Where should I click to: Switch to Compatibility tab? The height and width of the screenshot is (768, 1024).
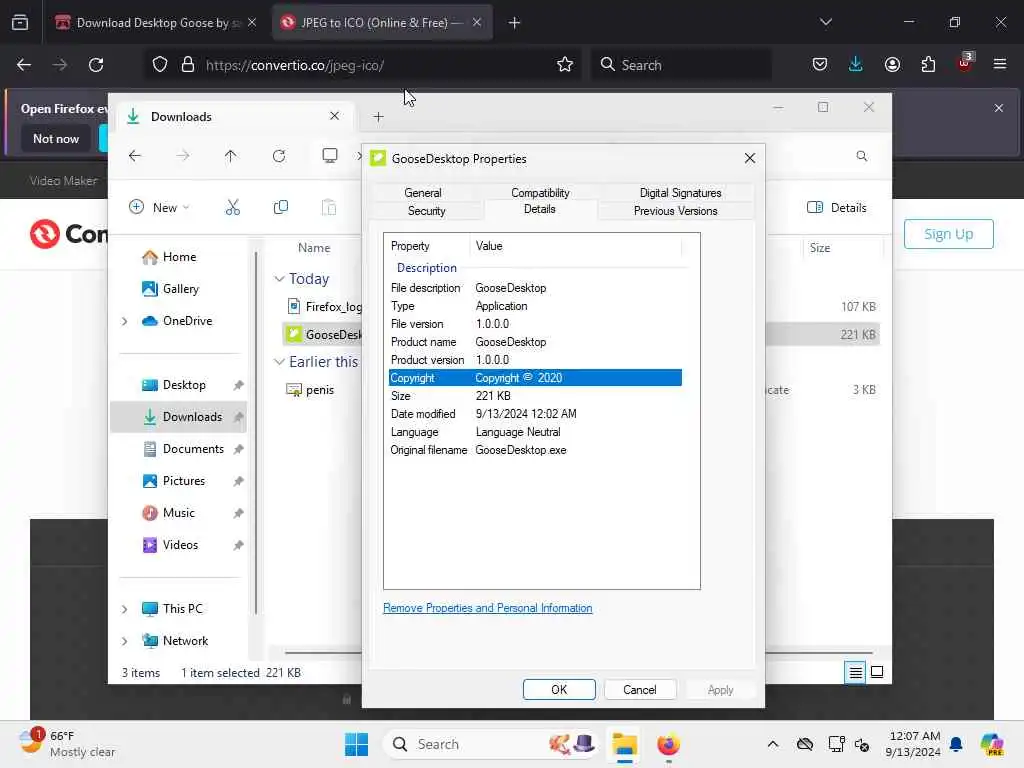click(540, 193)
